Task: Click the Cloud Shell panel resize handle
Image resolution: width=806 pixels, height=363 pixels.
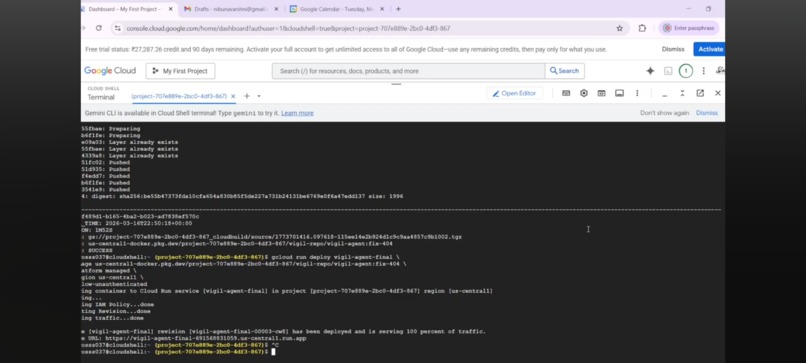Action: (x=396, y=84)
